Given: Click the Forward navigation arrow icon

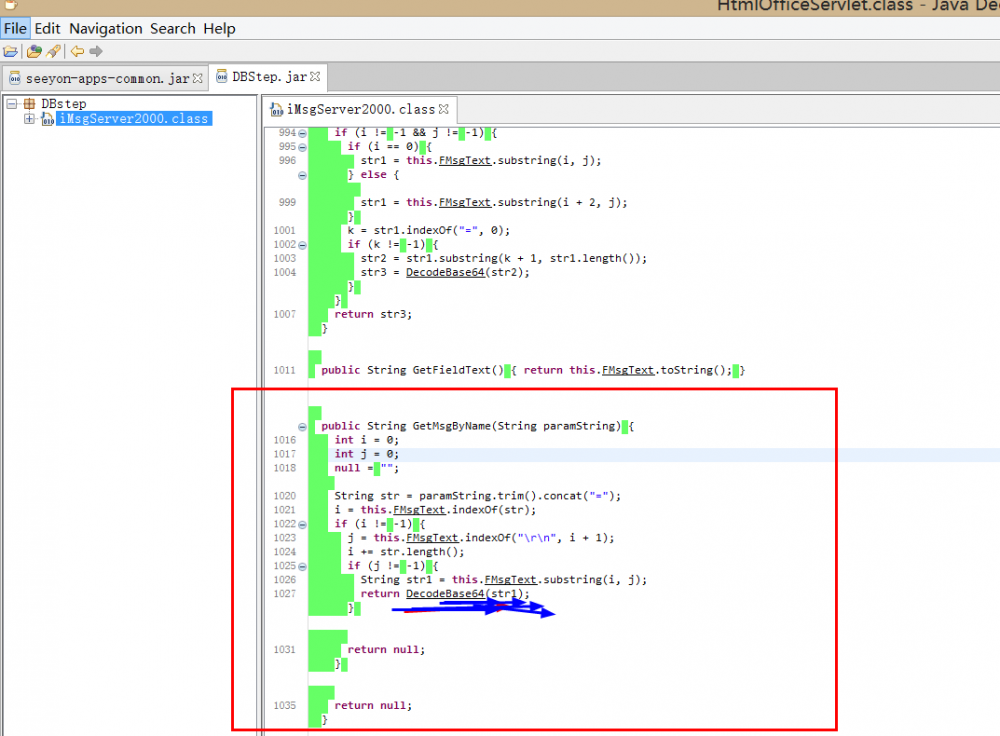Looking at the screenshot, I should [96, 52].
